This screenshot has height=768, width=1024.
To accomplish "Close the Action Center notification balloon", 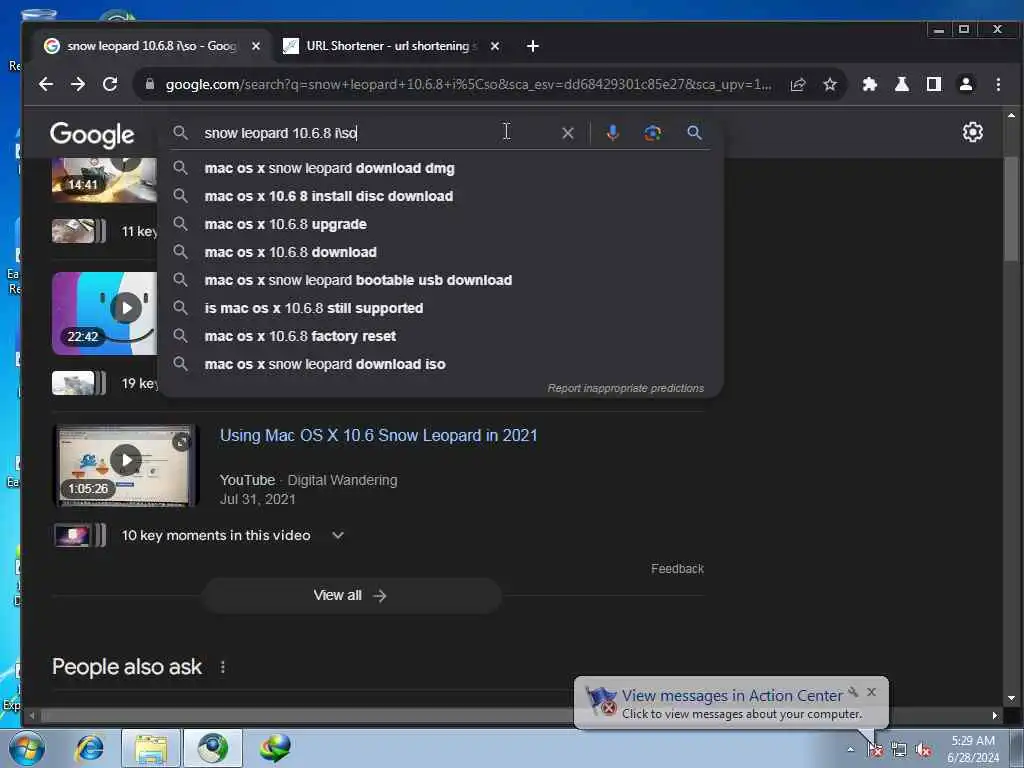I will coord(871,692).
